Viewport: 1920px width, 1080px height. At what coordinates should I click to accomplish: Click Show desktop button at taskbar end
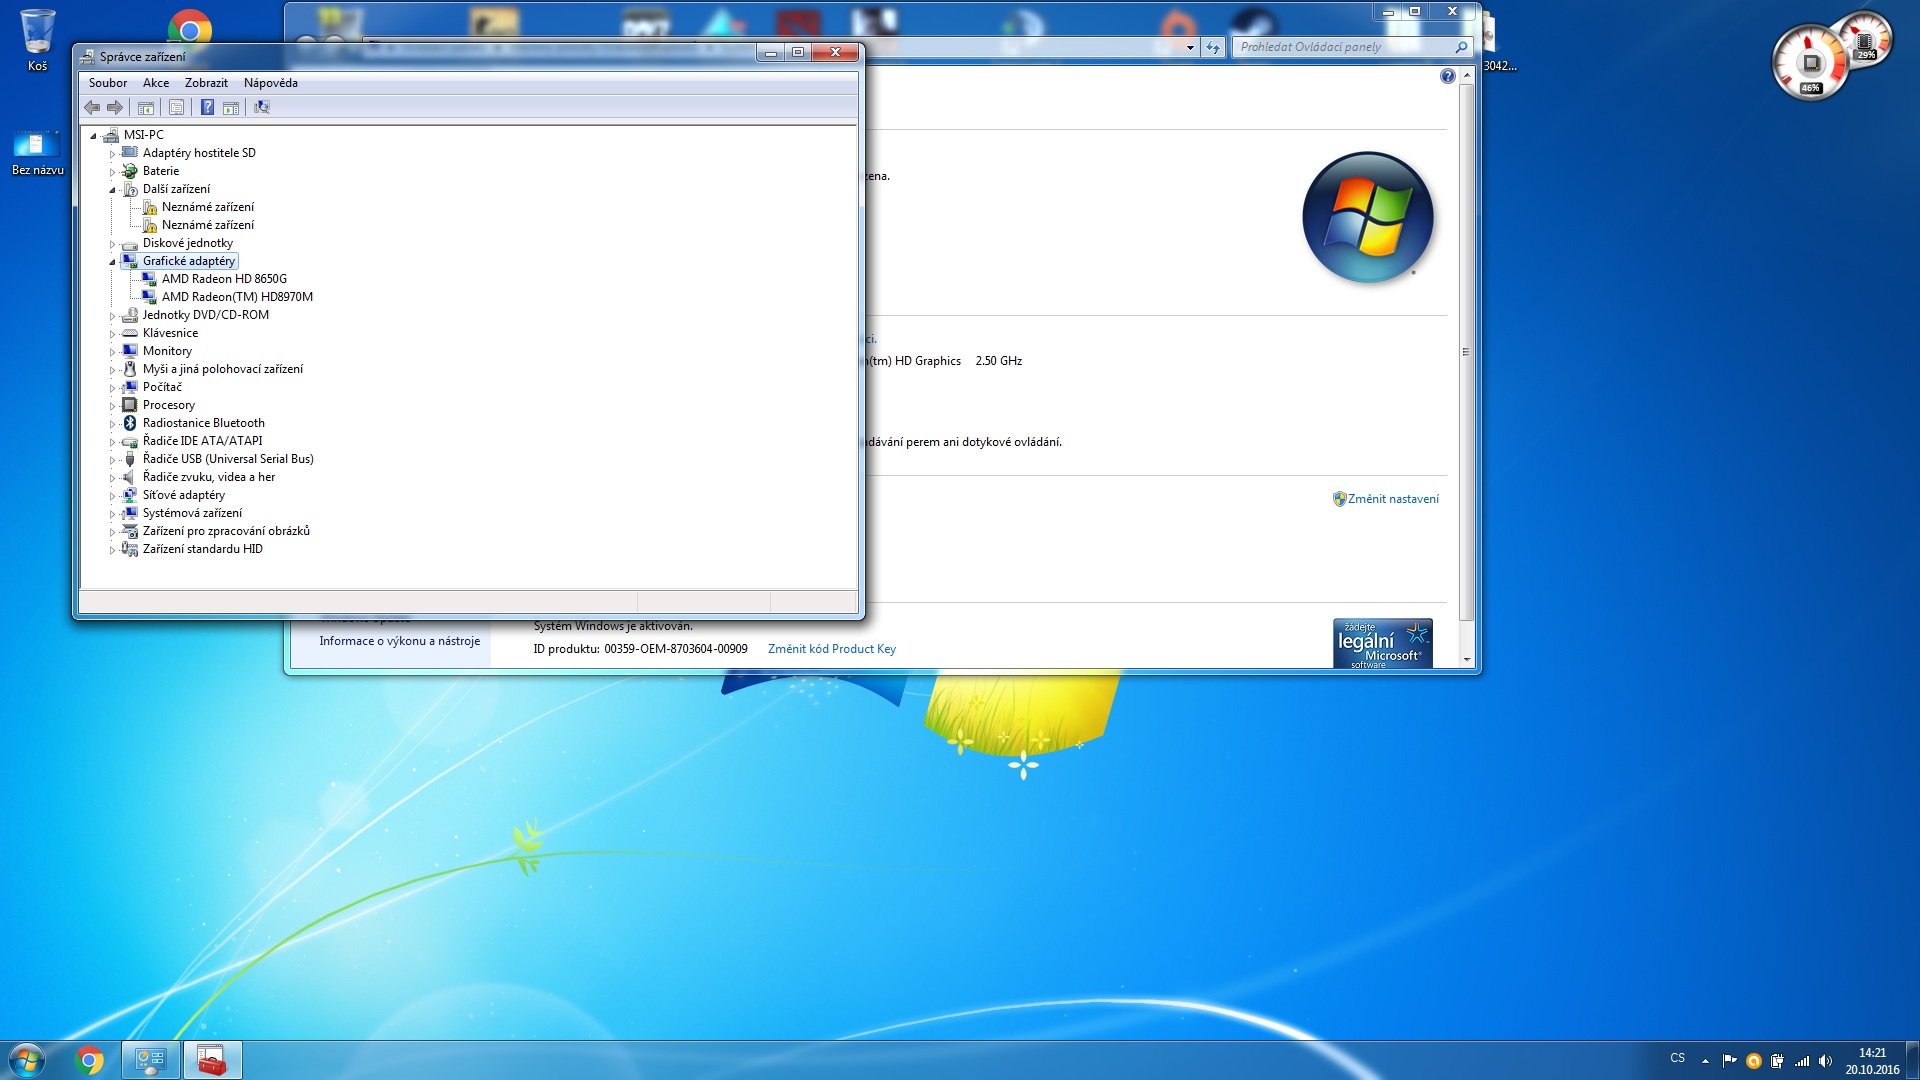[x=1912, y=1060]
